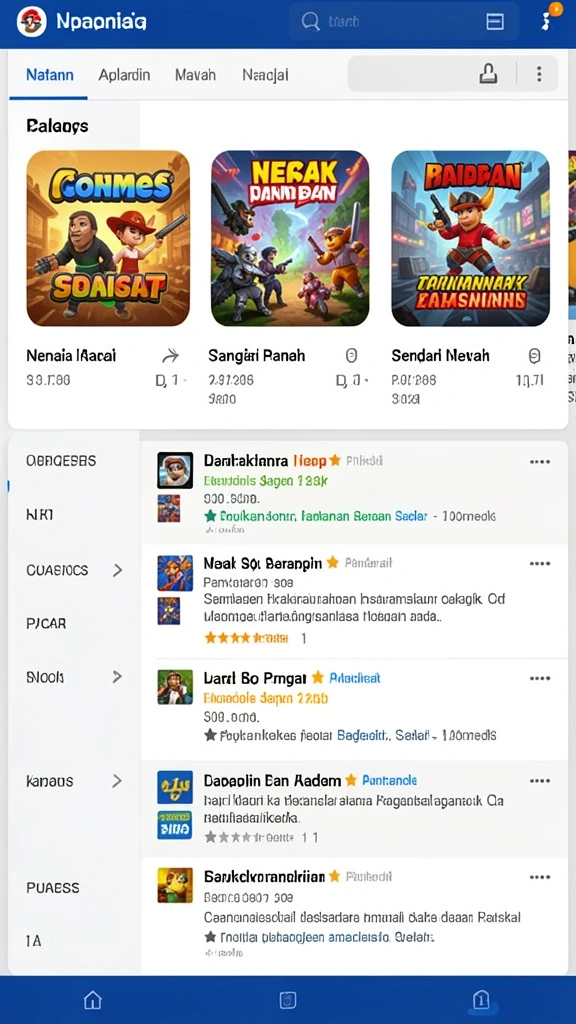Click the notification icon with orange dot

click(x=547, y=20)
